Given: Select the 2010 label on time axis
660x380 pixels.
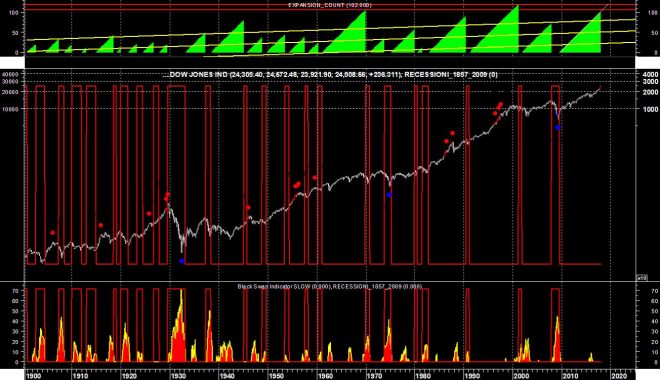Looking at the screenshot, I should [x=570, y=376].
